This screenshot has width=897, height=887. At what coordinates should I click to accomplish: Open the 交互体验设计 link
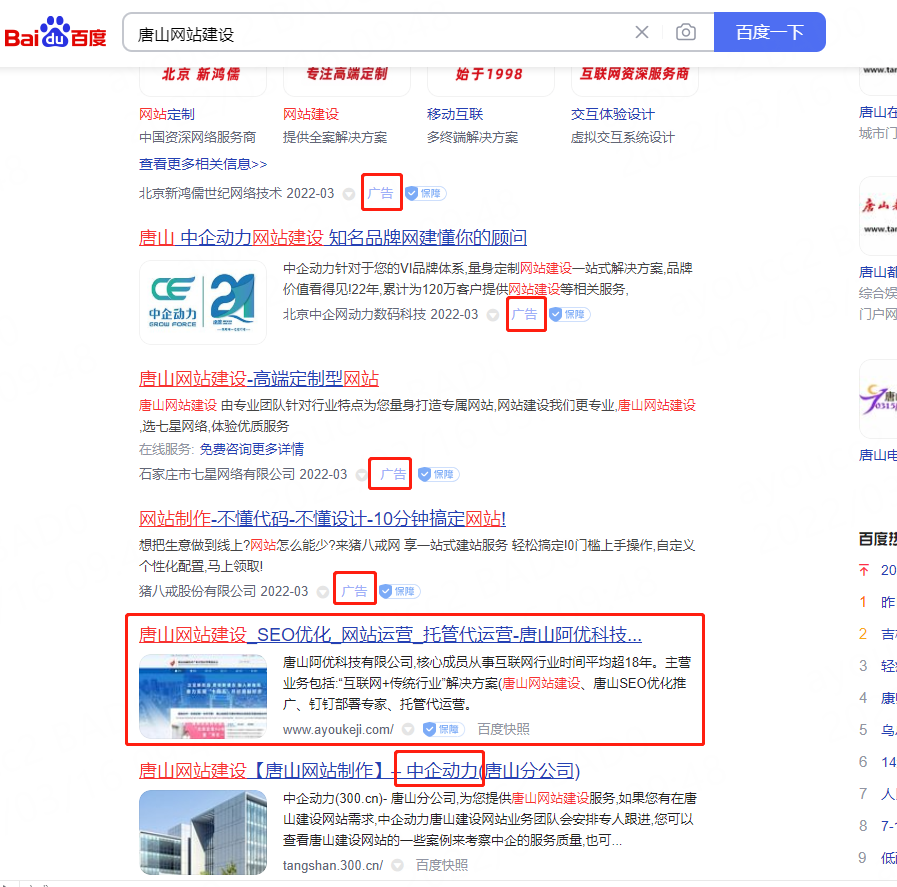point(613,114)
